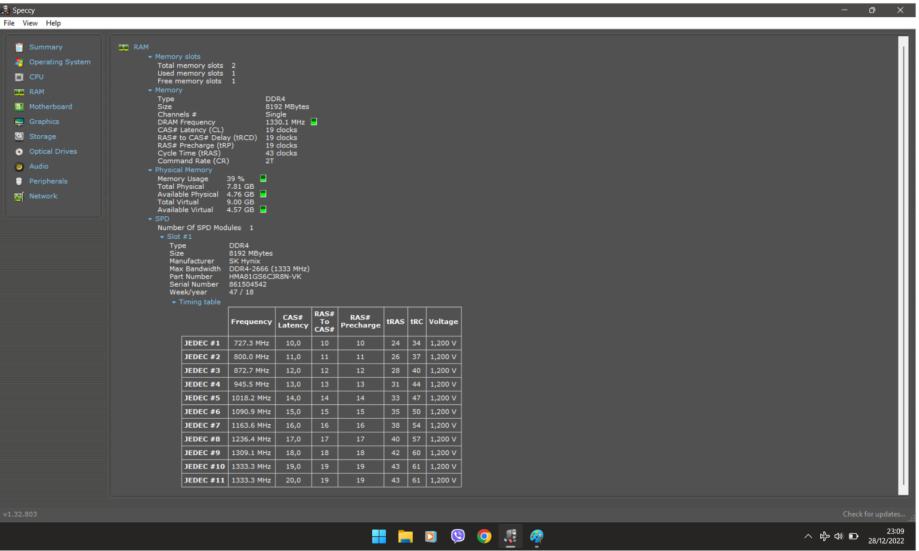919x551 pixels.
Task: Open the volume tray icon
Action: [x=839, y=536]
